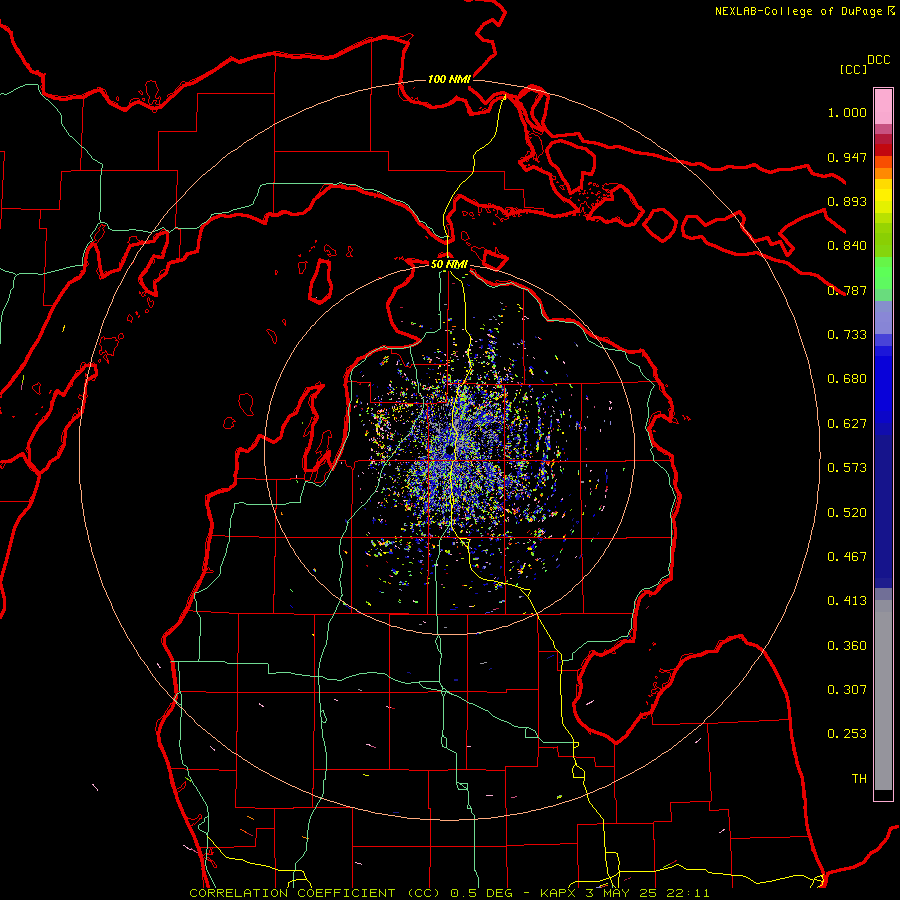Screen dimensions: 900x900
Task: Choose the 0.627 scale label
Action: [x=847, y=424]
